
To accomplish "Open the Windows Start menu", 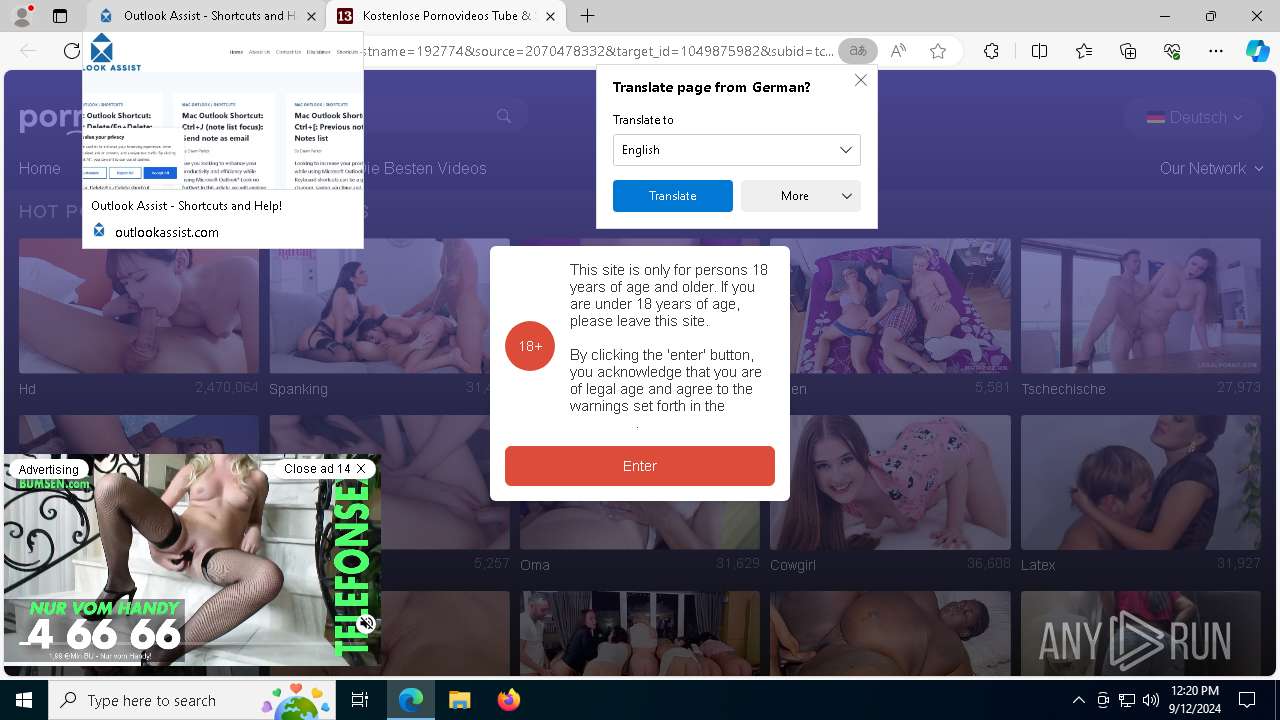I will [24, 700].
